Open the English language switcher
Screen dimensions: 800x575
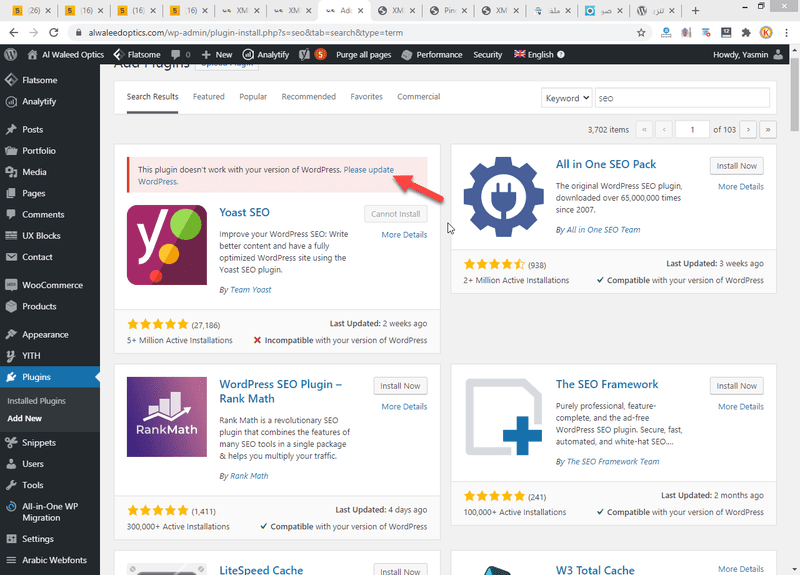[534, 55]
